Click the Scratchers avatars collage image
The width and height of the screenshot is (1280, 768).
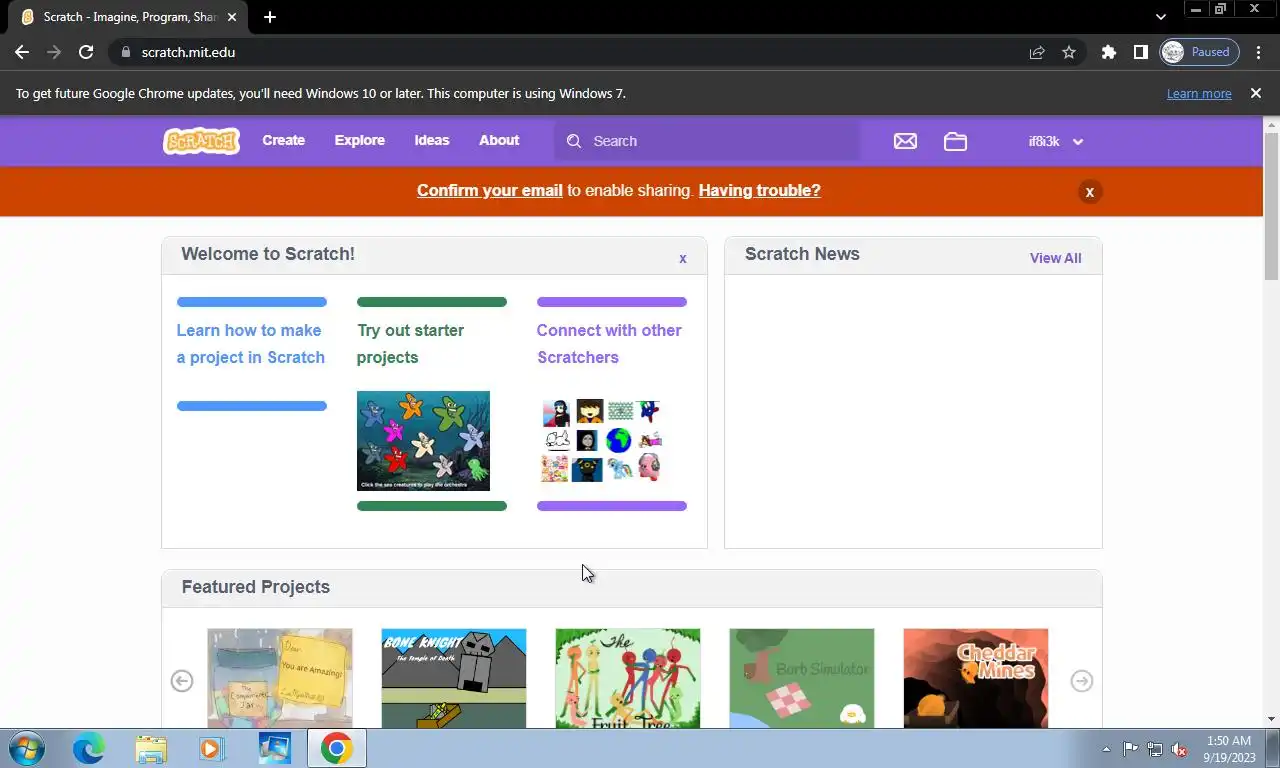[602, 441]
